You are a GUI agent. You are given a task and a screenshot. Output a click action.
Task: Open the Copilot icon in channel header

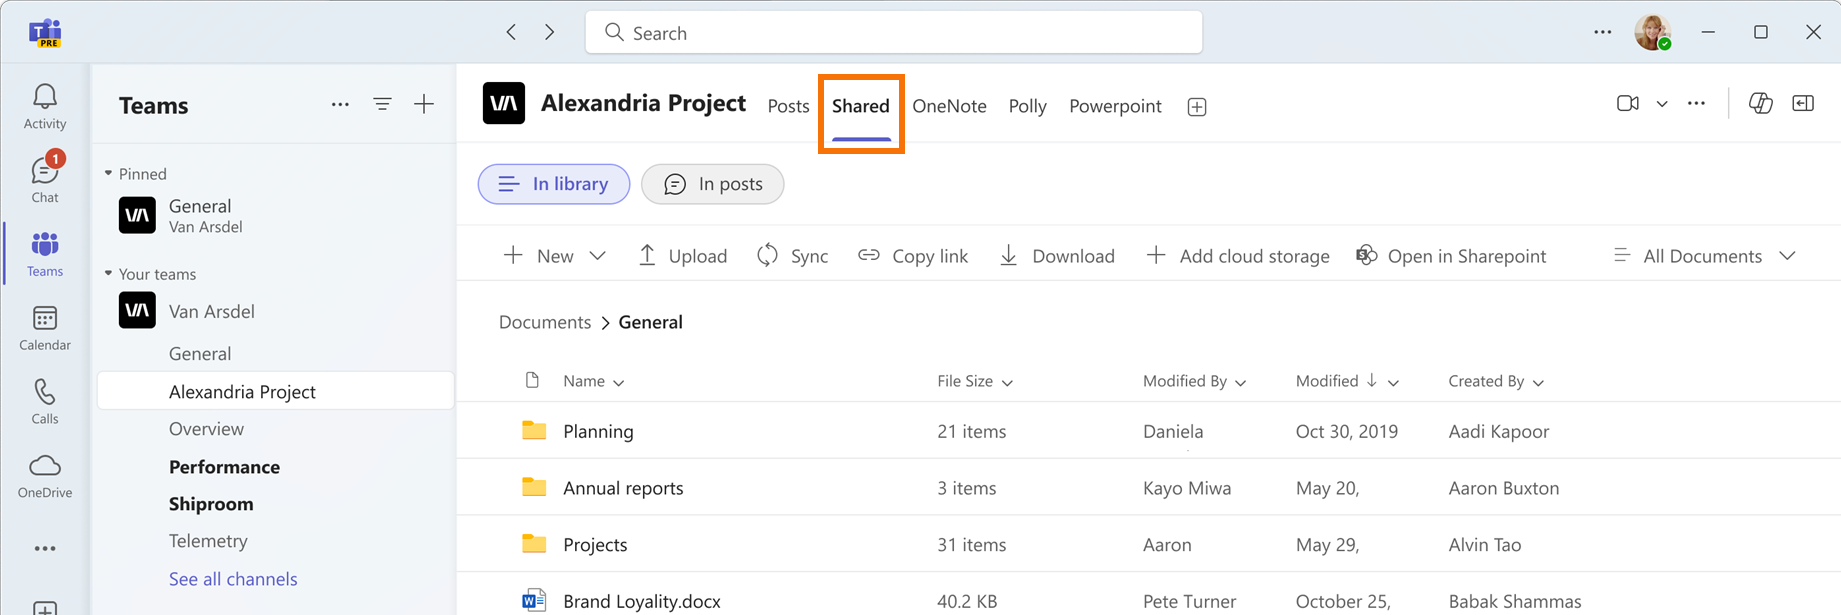point(1760,103)
